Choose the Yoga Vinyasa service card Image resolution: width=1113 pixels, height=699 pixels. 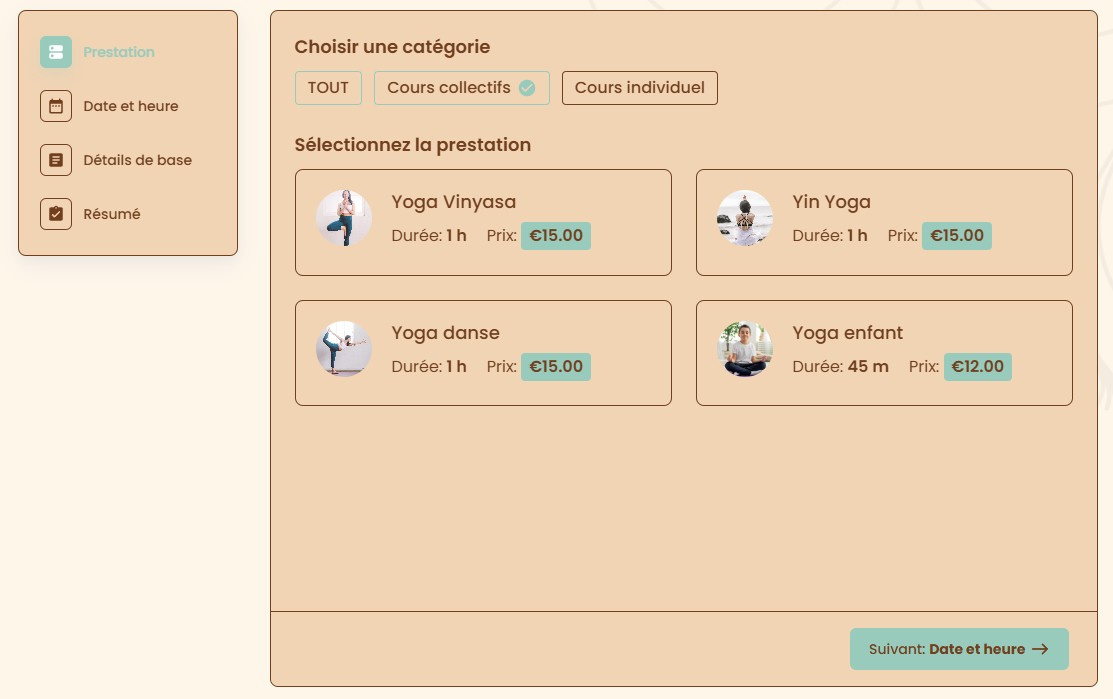click(483, 222)
